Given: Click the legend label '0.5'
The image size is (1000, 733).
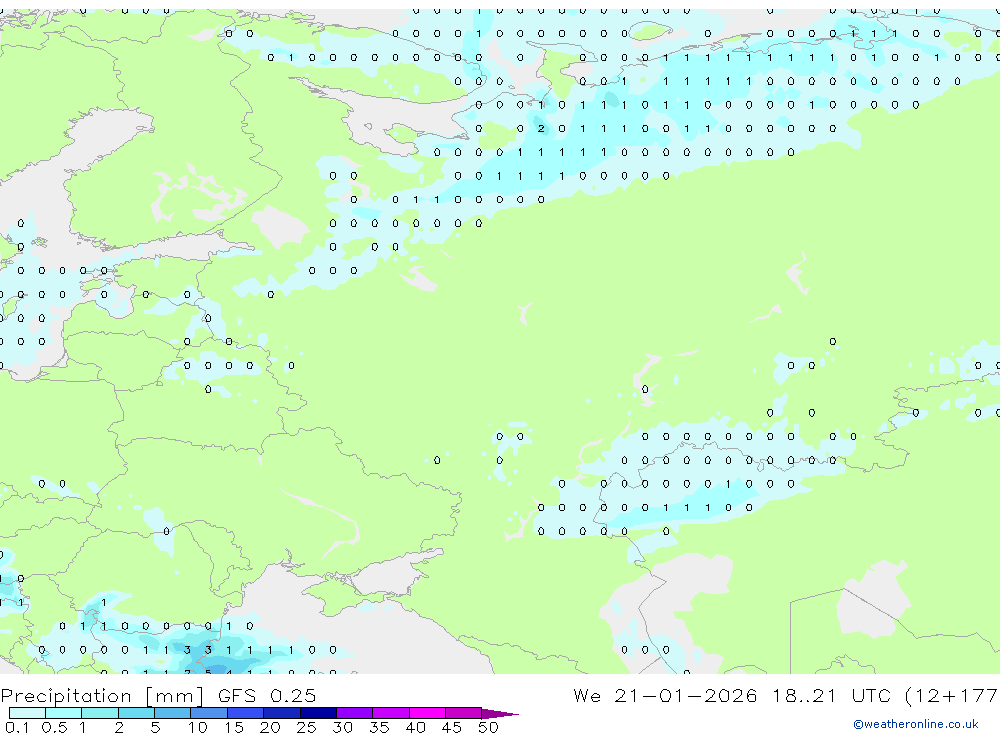Looking at the screenshot, I should click(54, 727).
